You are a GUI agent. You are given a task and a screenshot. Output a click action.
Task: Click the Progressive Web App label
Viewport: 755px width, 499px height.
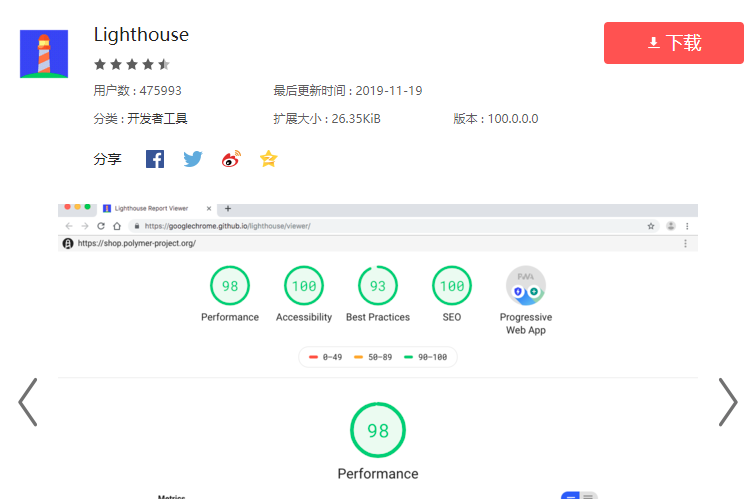point(526,324)
